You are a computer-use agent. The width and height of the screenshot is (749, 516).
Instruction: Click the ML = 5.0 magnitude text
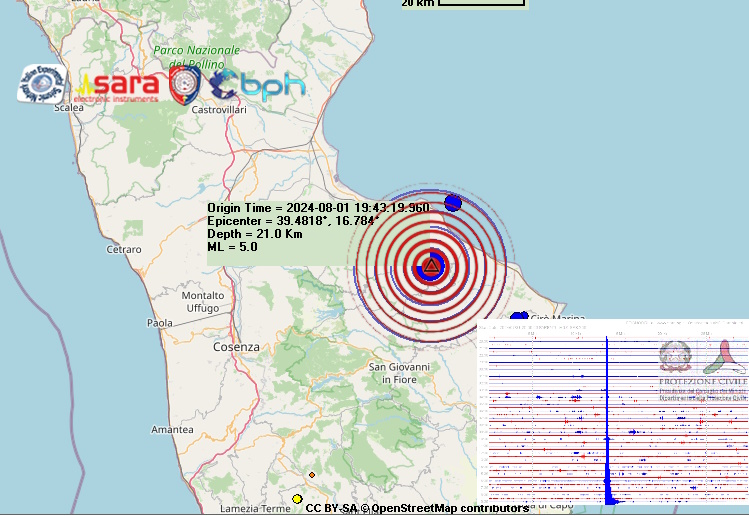pyautogui.click(x=232, y=247)
